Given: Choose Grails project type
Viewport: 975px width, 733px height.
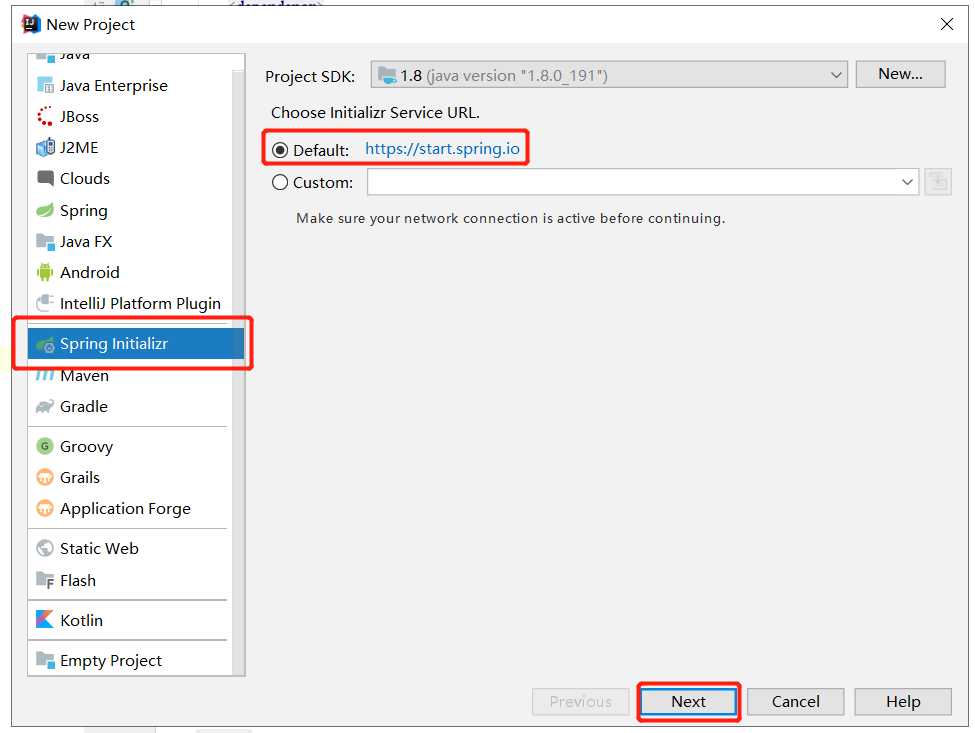Looking at the screenshot, I should point(130,477).
